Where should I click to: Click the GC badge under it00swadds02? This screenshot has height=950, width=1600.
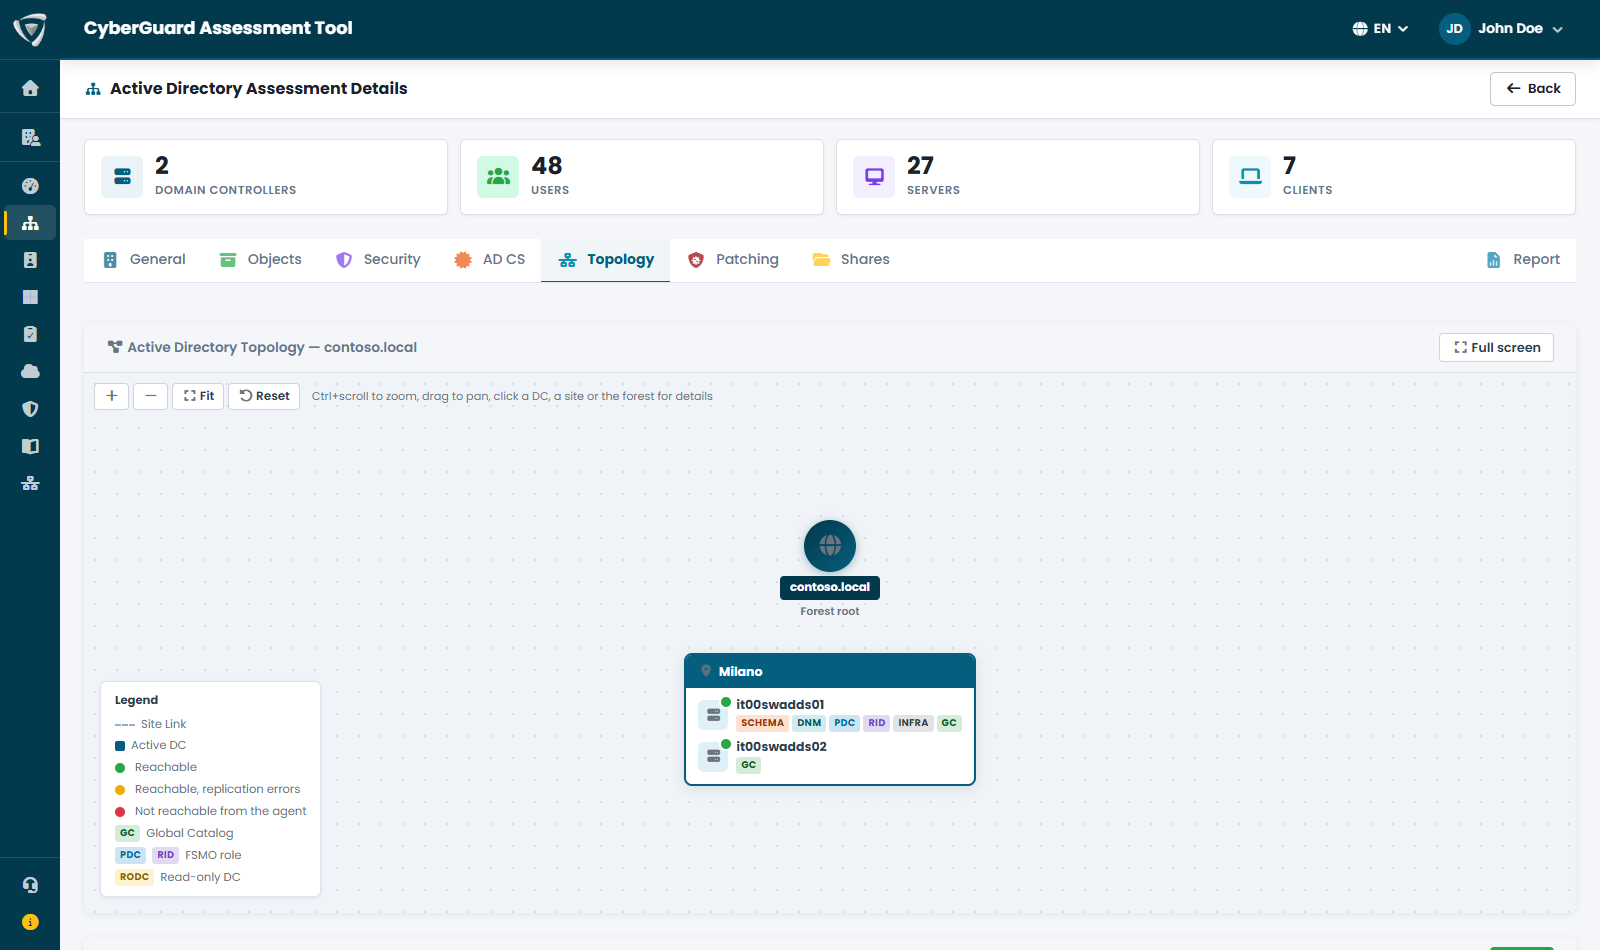[x=748, y=765]
